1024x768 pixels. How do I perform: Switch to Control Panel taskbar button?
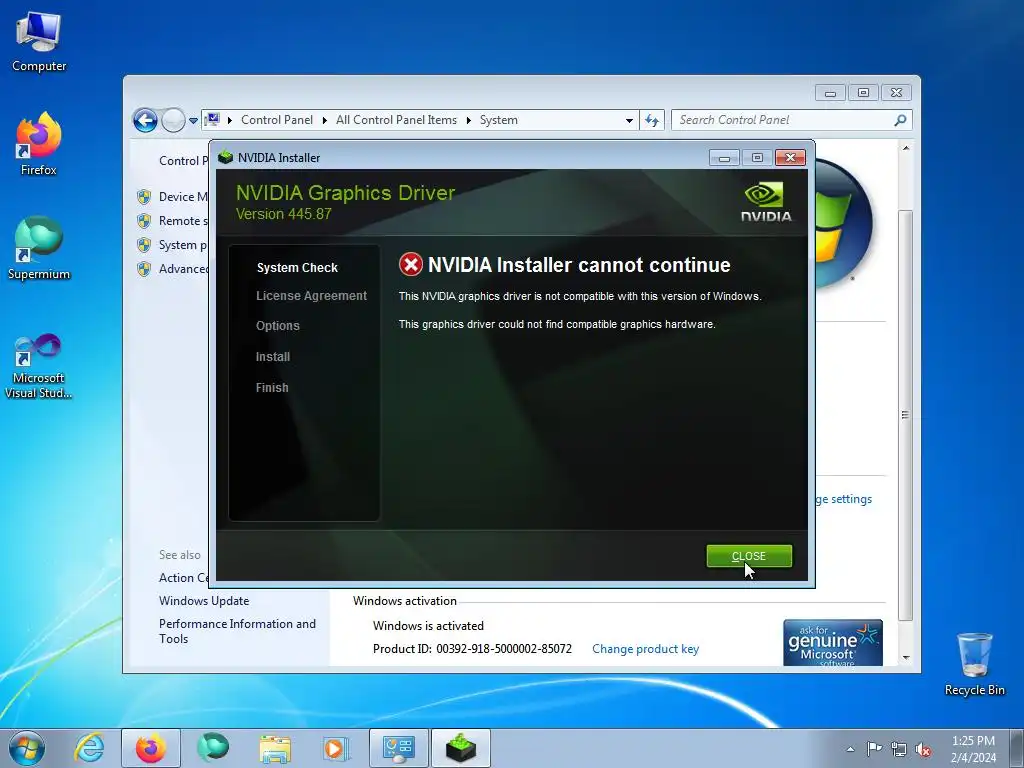click(399, 748)
